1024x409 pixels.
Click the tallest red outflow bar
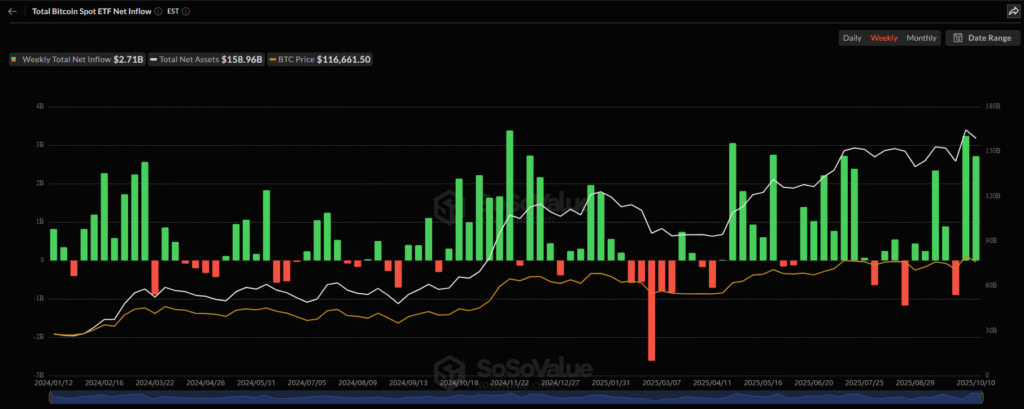[x=651, y=310]
